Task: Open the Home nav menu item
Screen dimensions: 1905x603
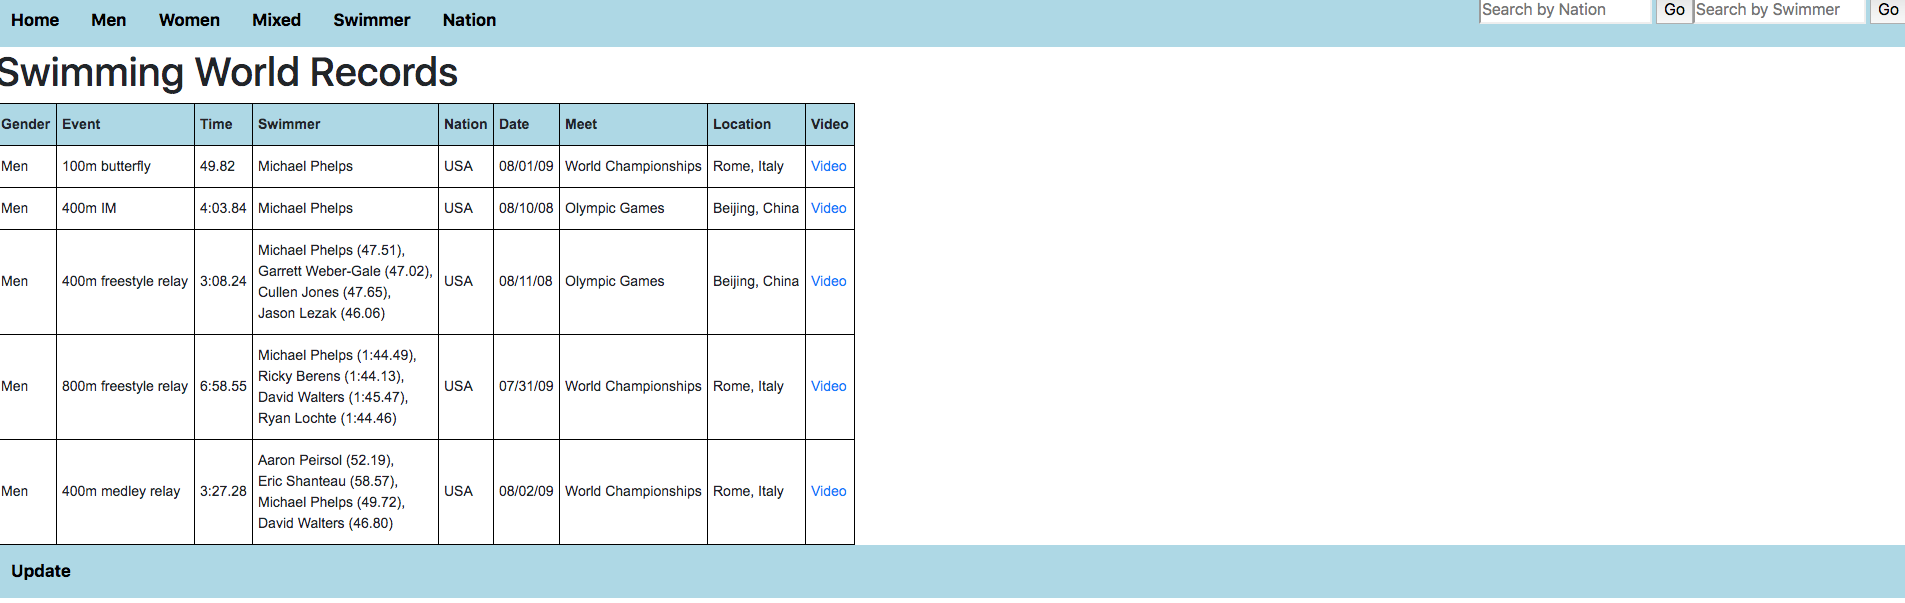Action: (x=35, y=20)
